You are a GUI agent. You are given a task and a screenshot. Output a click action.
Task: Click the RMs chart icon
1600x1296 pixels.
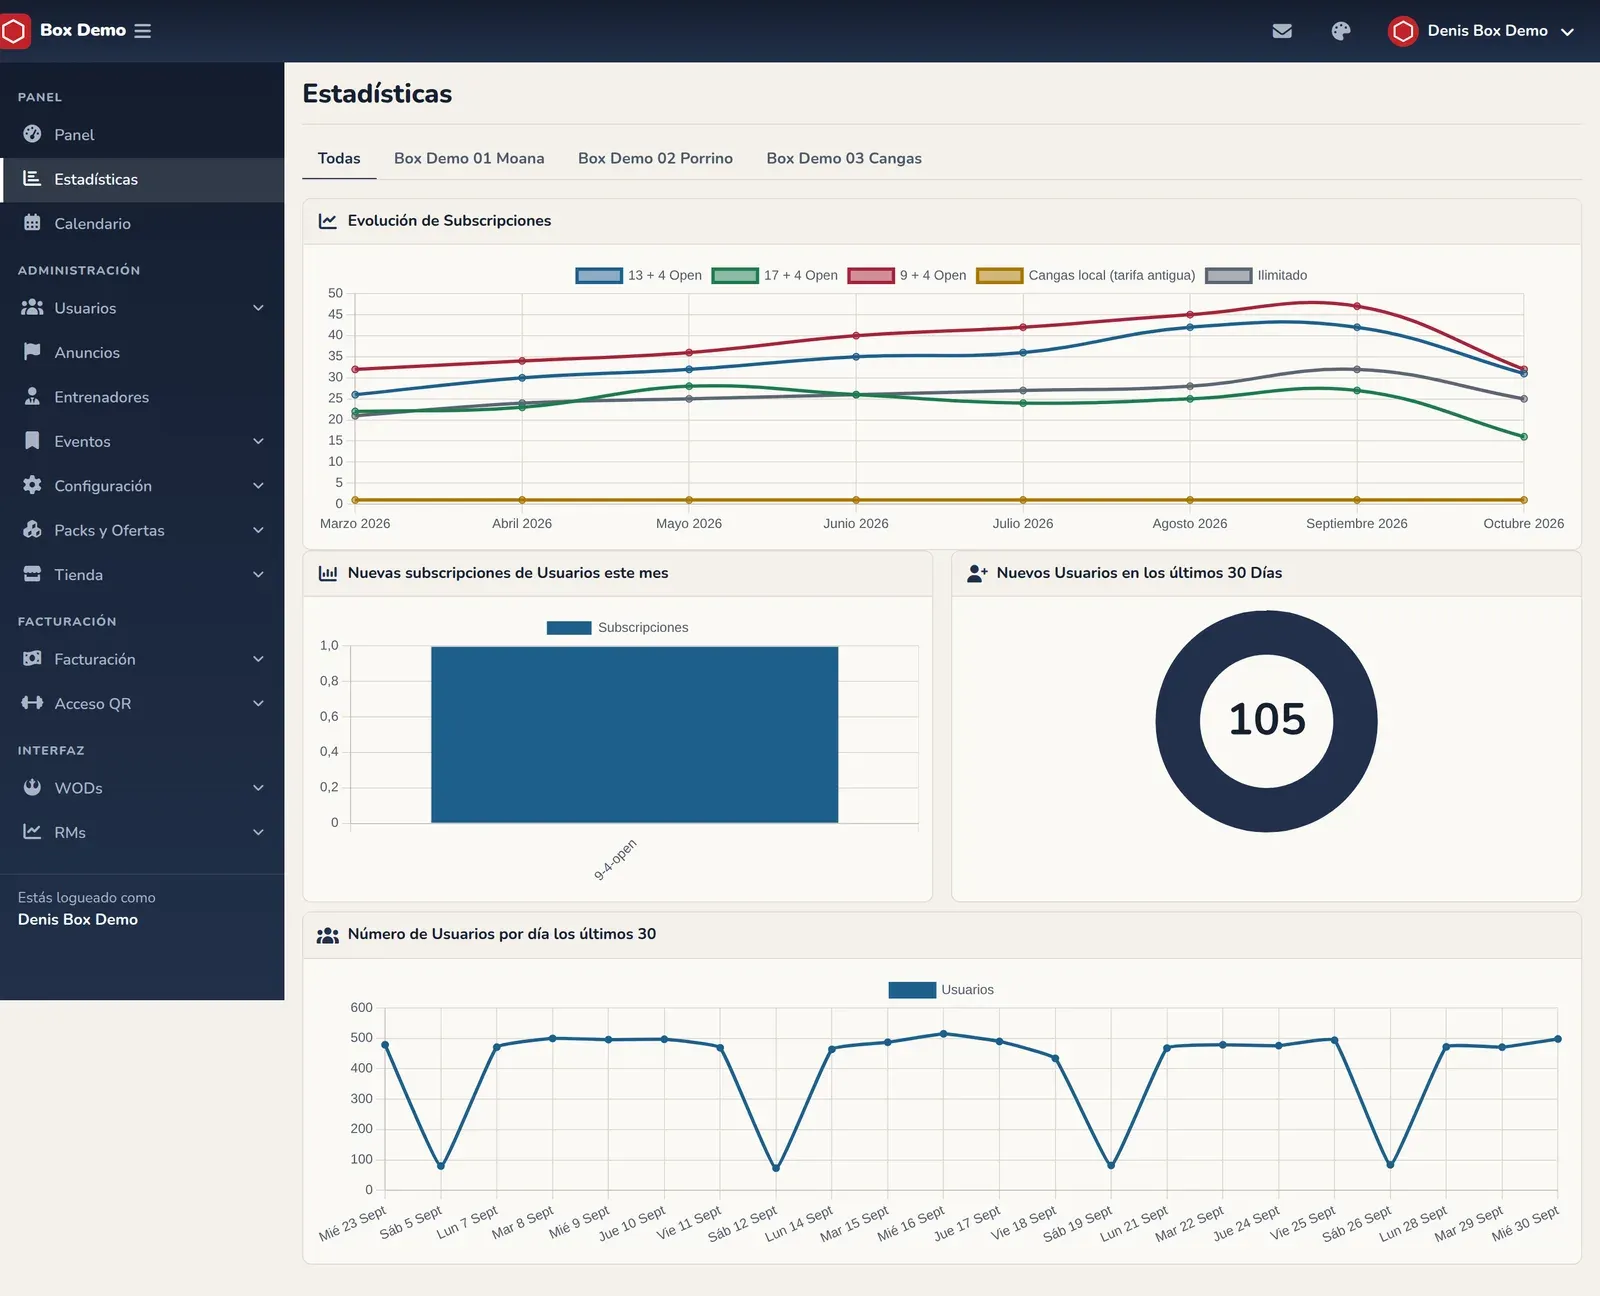pyautogui.click(x=32, y=832)
